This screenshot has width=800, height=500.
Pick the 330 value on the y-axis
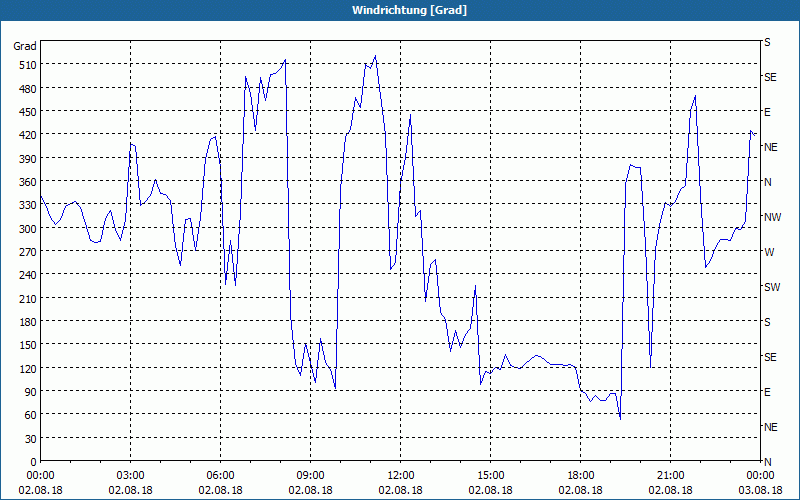(28, 205)
